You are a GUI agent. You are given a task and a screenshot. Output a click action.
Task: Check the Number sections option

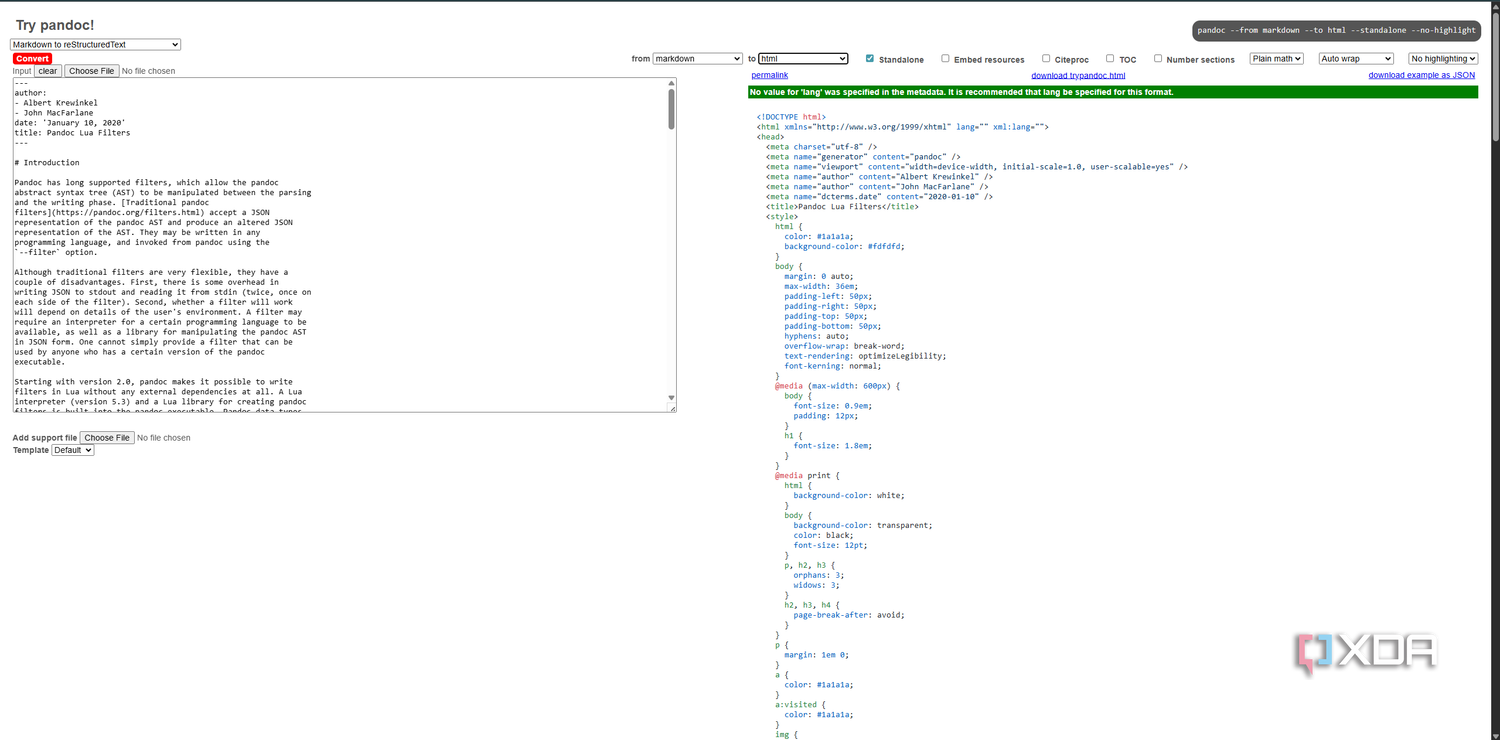point(1158,59)
